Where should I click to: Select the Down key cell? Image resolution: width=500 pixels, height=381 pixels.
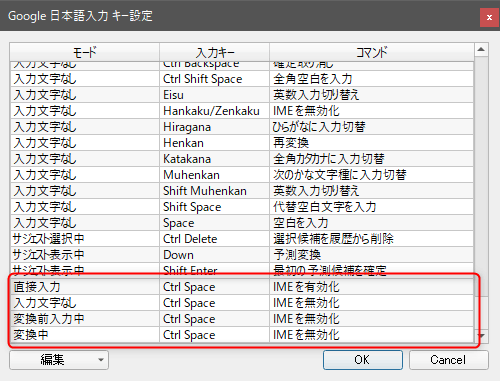(x=214, y=255)
